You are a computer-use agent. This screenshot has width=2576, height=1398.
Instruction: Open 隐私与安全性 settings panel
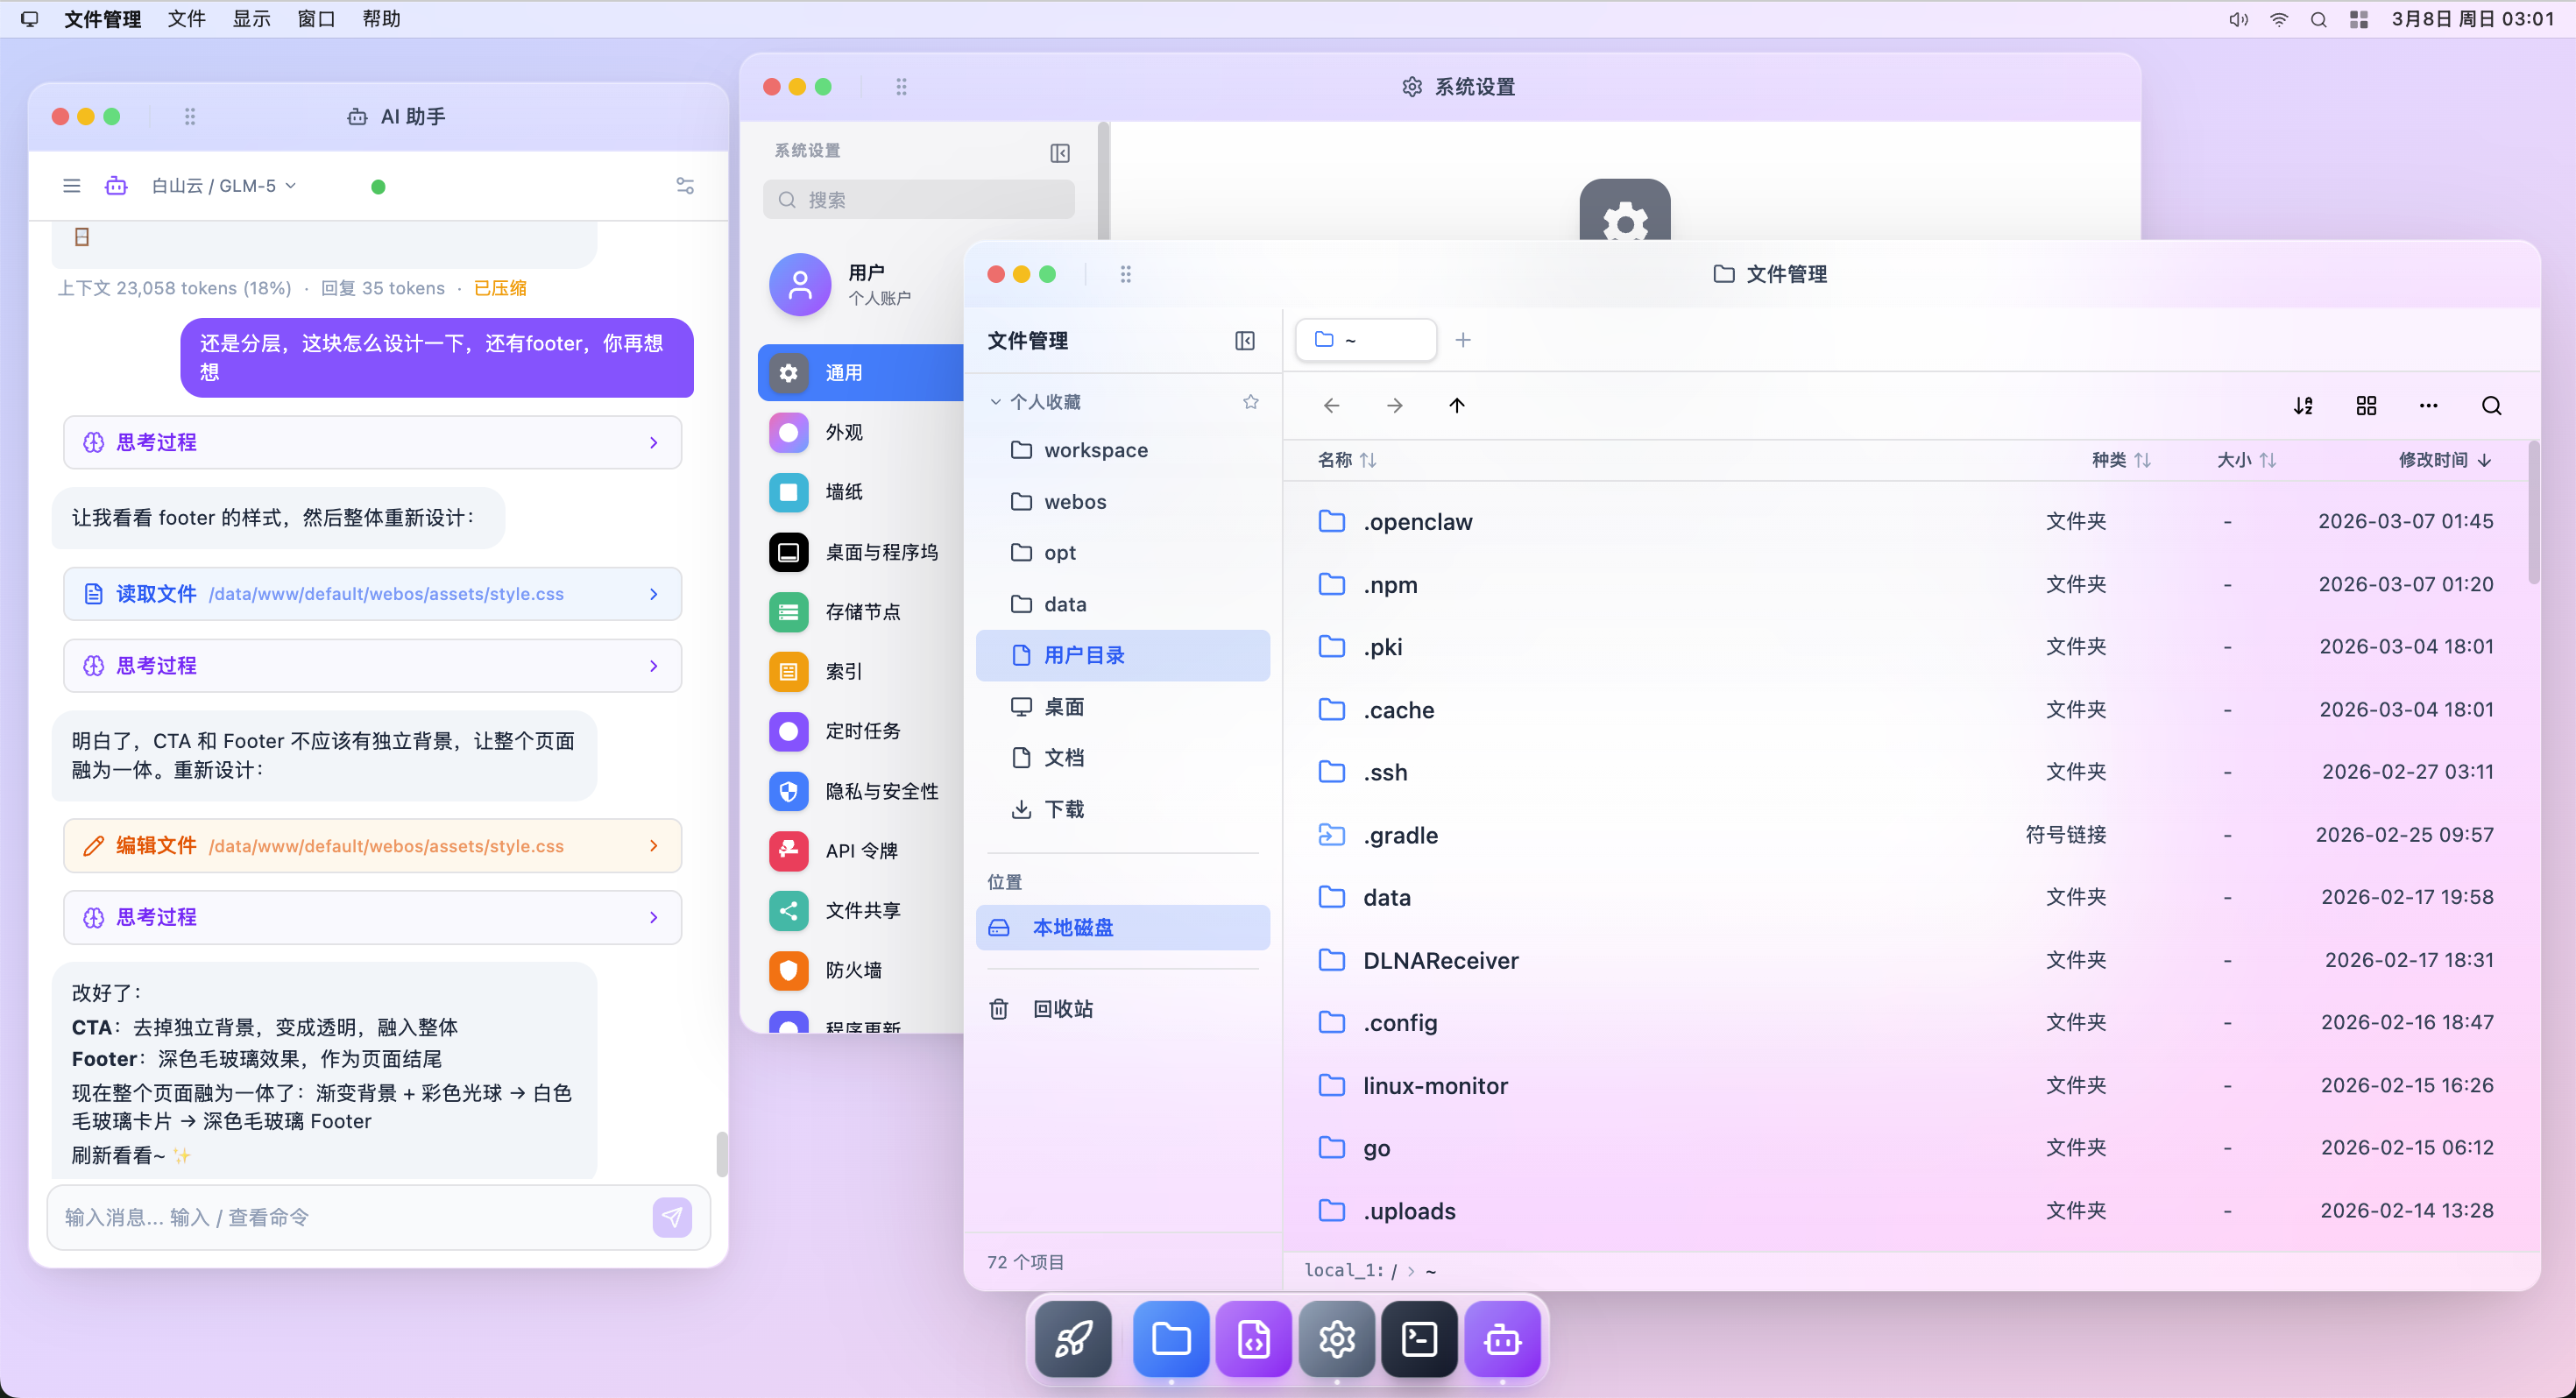(881, 790)
